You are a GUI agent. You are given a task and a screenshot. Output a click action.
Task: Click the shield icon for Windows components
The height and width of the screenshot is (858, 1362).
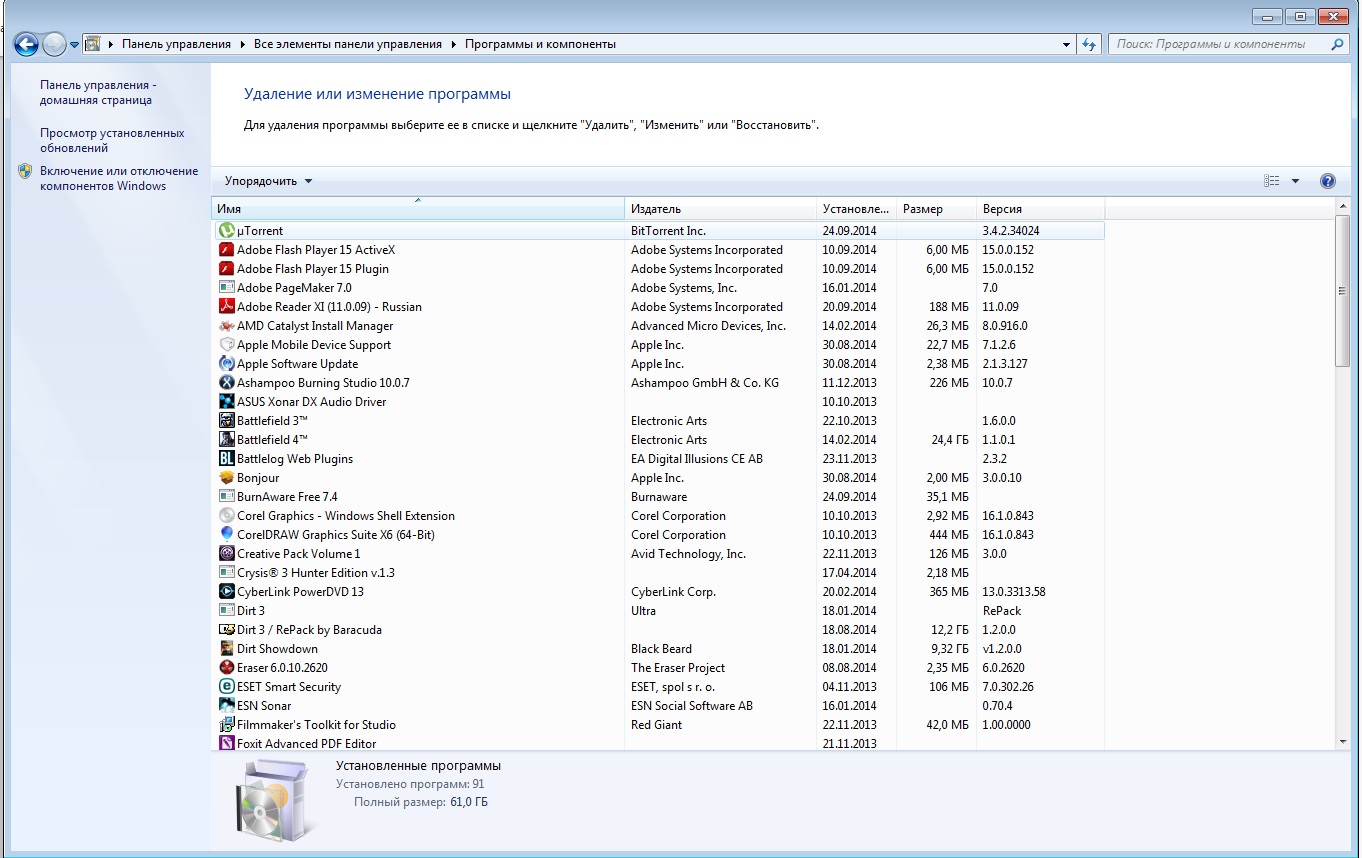tap(25, 171)
